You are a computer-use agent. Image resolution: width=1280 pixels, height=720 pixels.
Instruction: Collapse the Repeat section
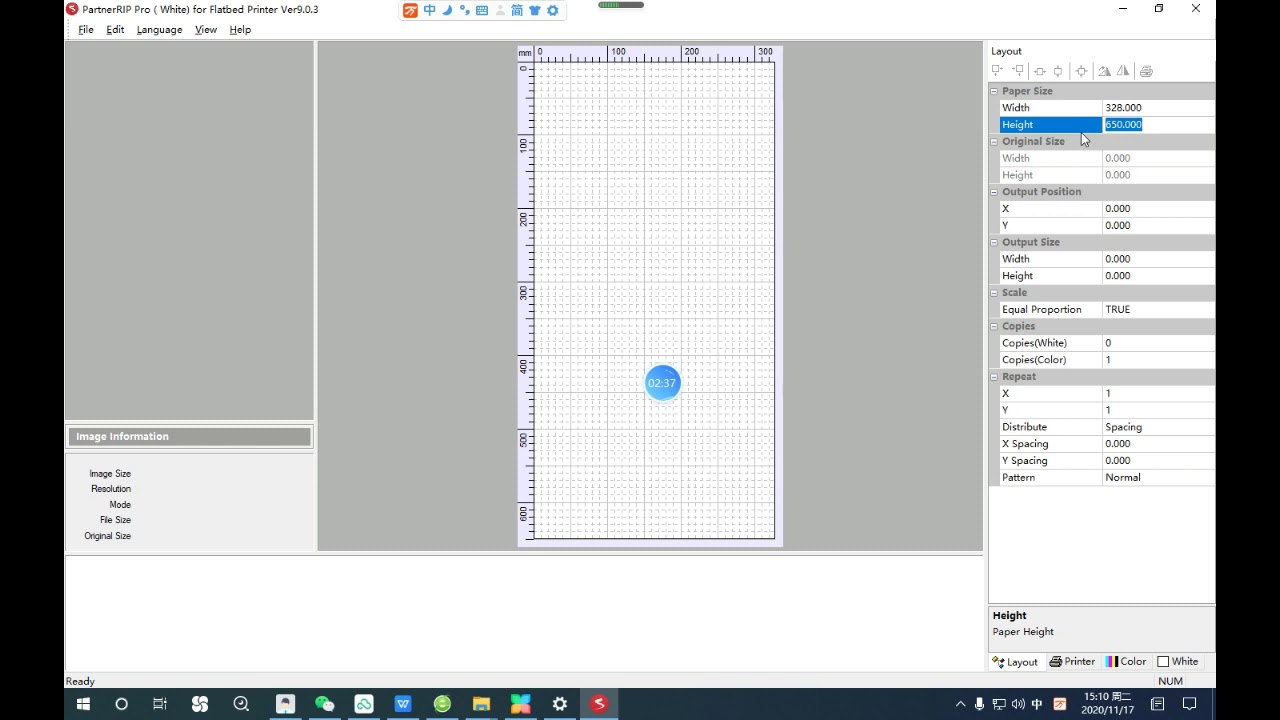(x=994, y=377)
